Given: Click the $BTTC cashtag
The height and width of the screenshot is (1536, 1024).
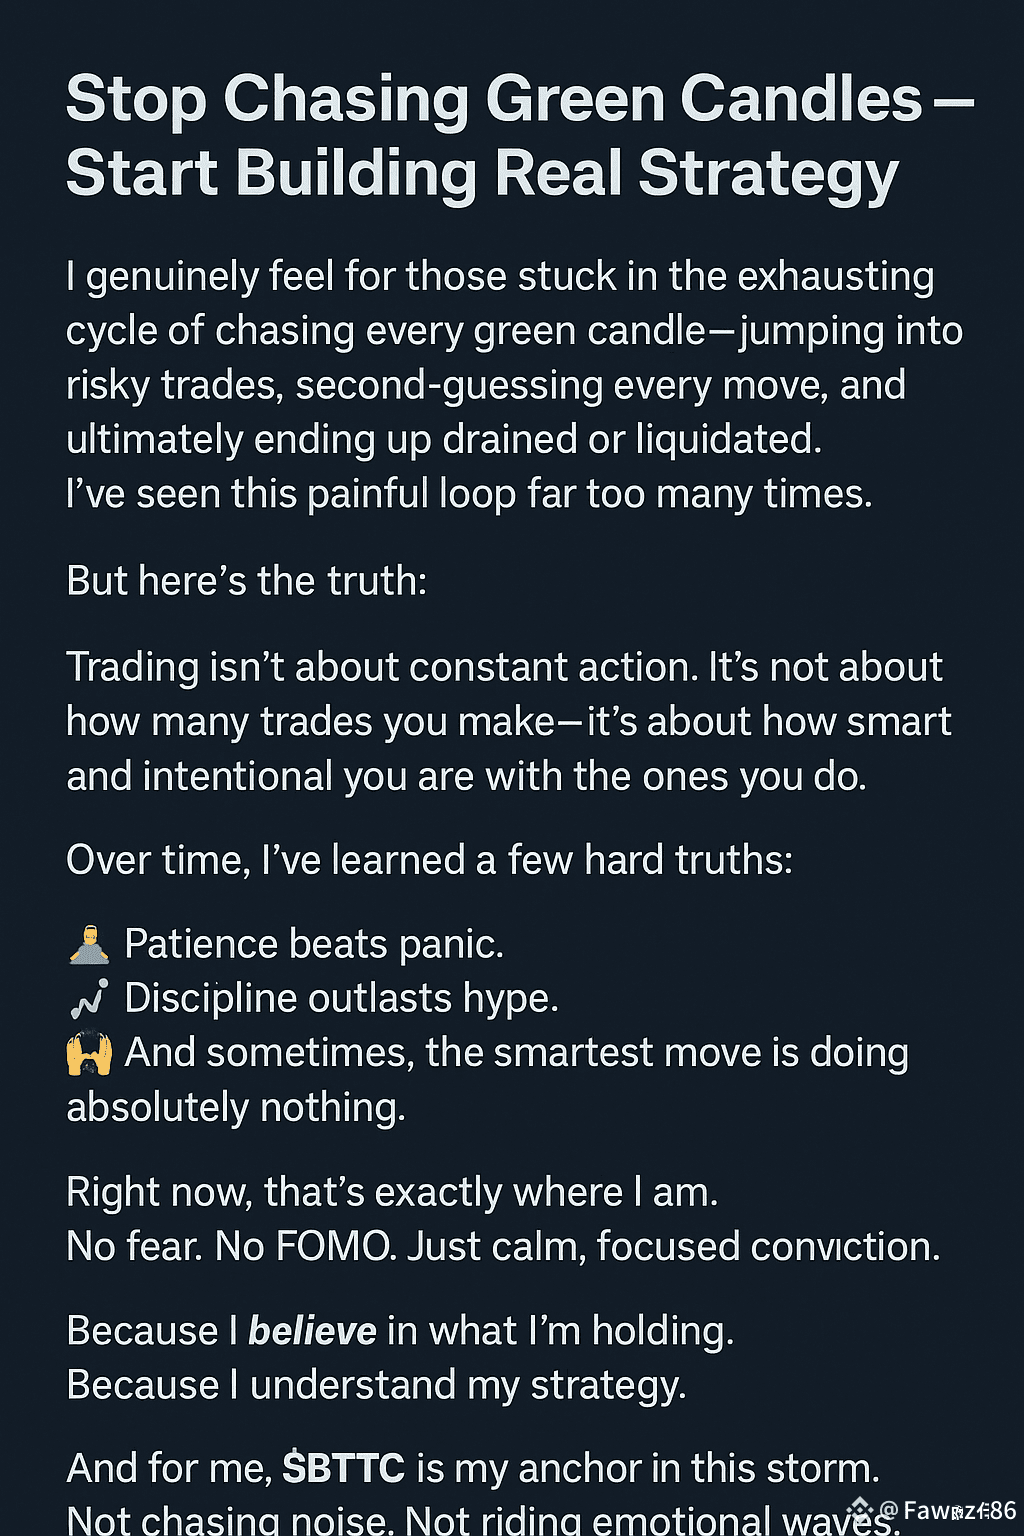Looking at the screenshot, I should pos(343,1468).
